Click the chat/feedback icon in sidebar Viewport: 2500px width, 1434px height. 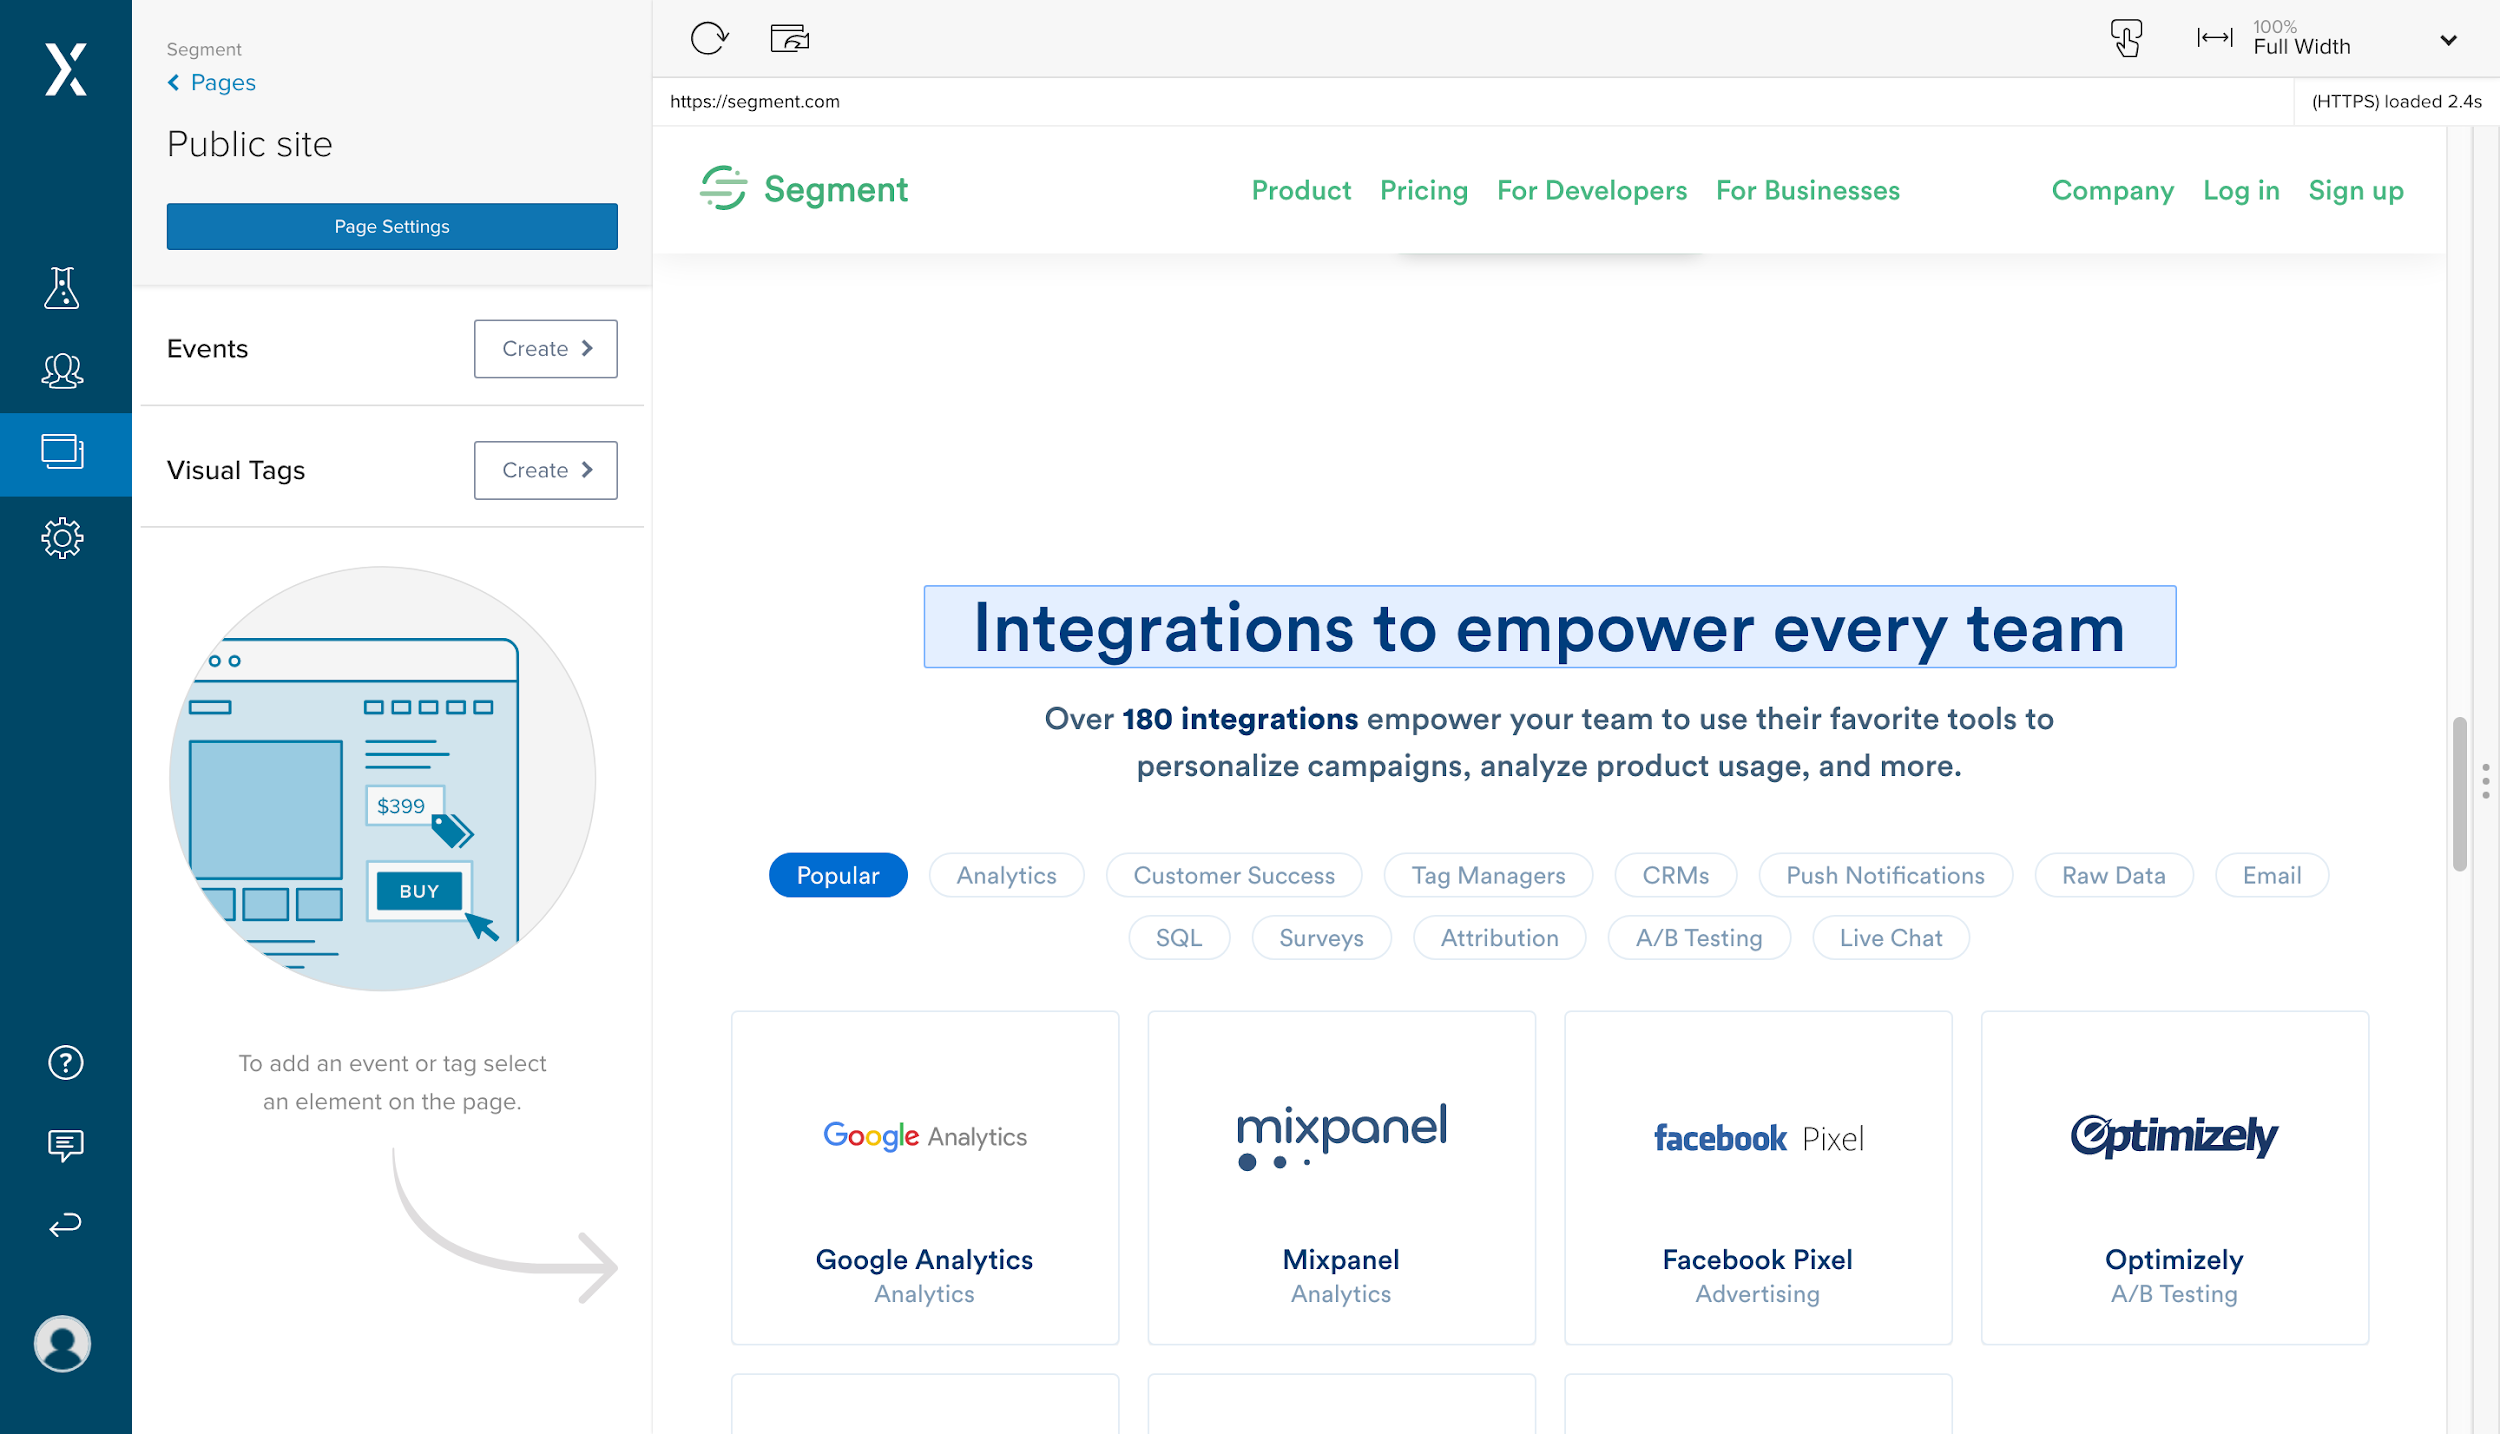click(64, 1144)
